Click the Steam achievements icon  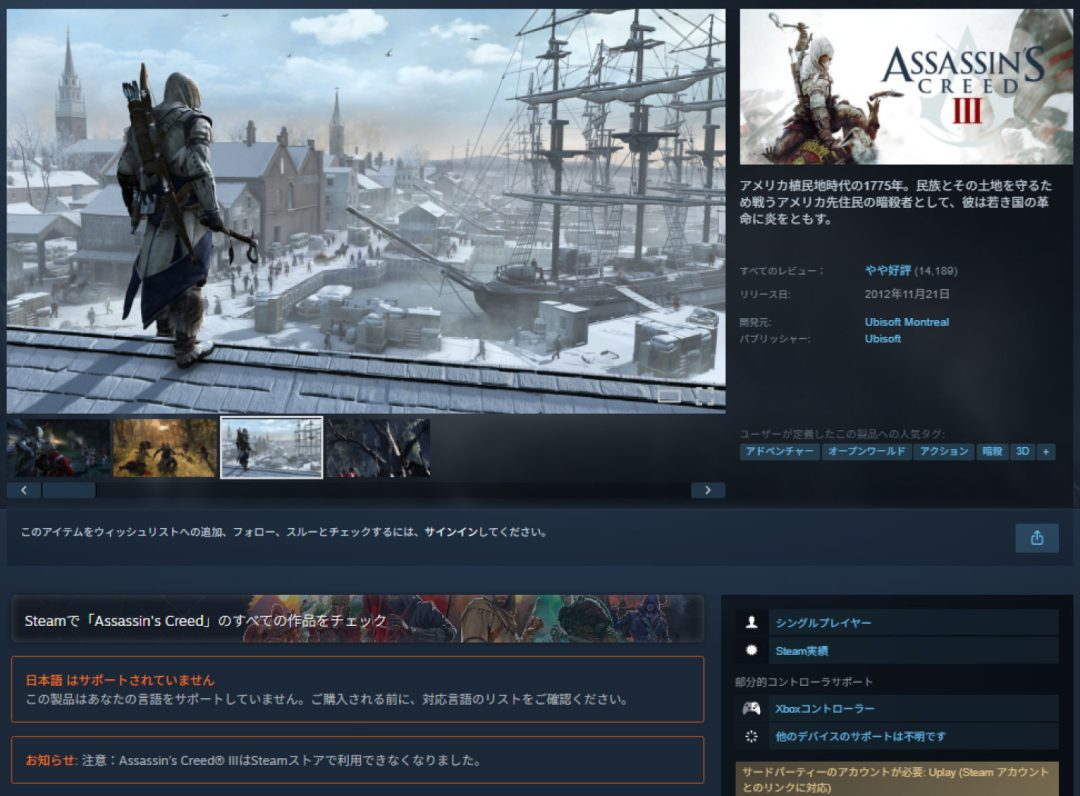point(751,651)
